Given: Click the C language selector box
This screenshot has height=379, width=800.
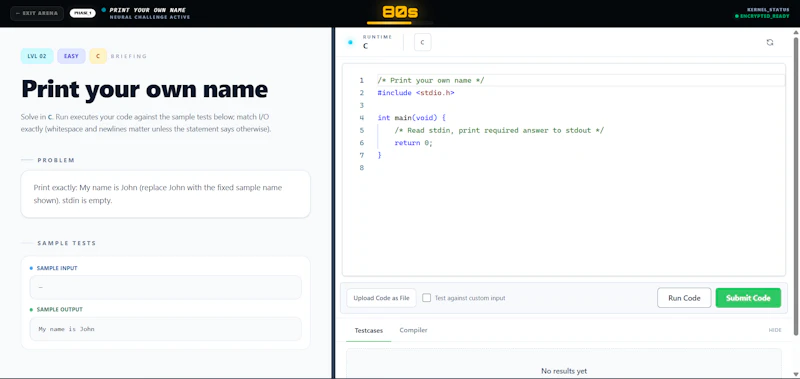Looking at the screenshot, I should 422,42.
